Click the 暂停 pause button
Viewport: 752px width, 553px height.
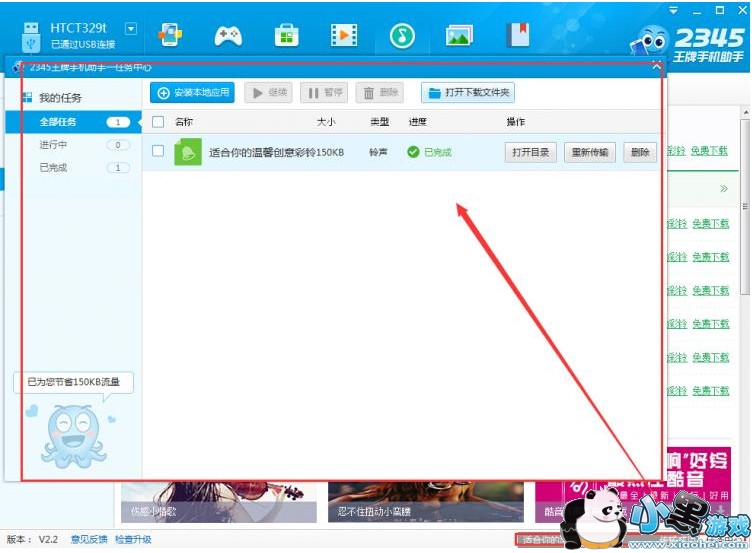(324, 92)
